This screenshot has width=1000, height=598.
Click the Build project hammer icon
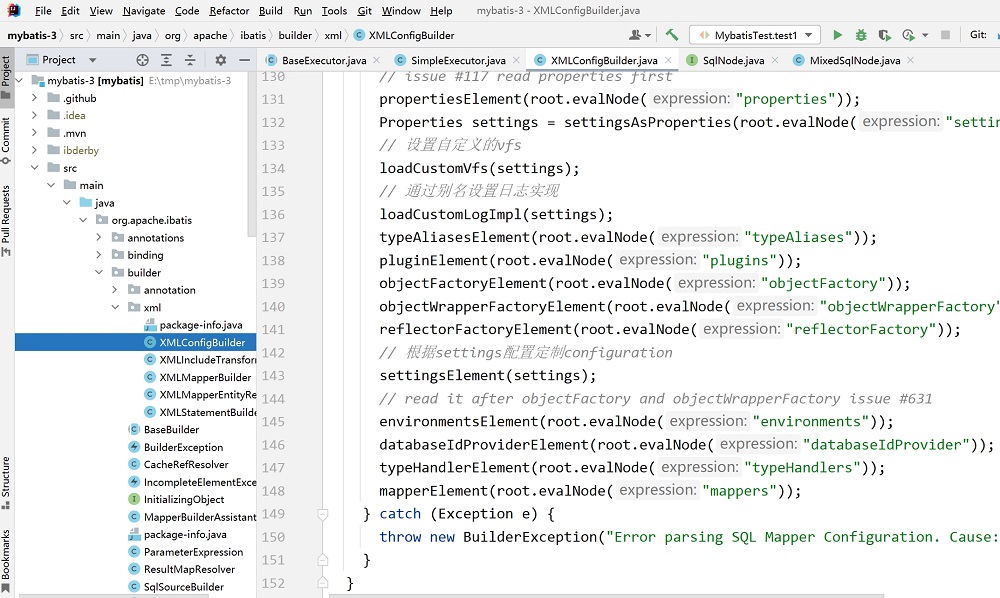672,35
